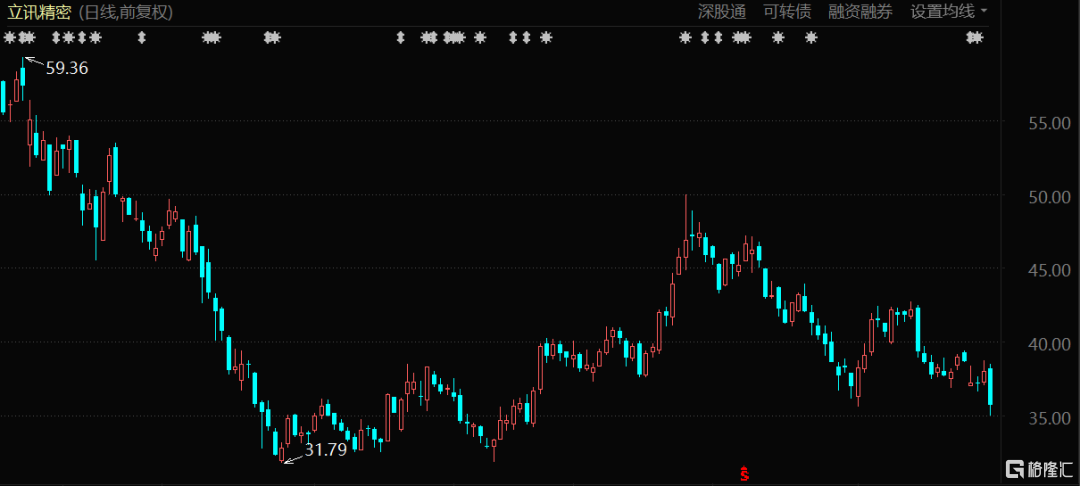The width and height of the screenshot is (1080, 486).
Task: Click the 深股通 label
Action: [722, 12]
